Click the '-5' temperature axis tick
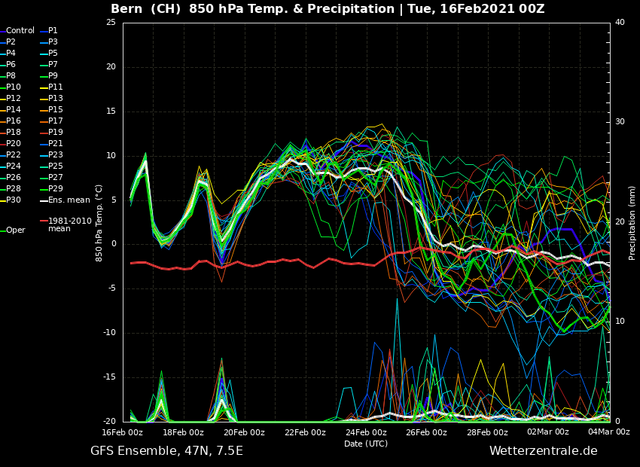Viewport: 640px width, 467px height. pyautogui.click(x=112, y=289)
